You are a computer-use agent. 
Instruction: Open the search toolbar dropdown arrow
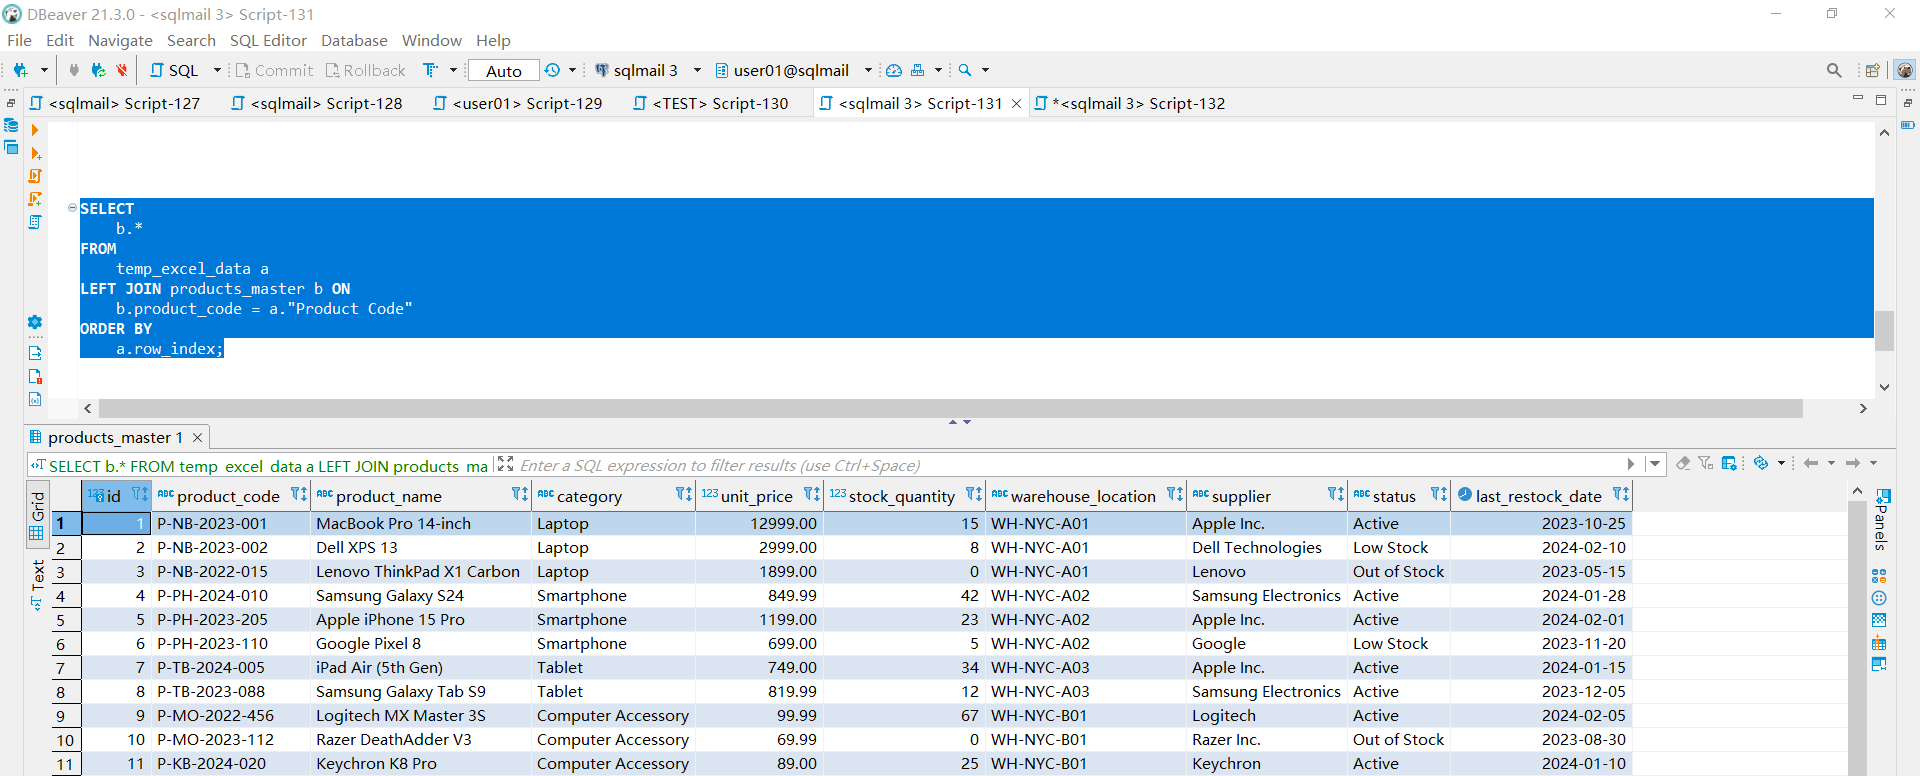tap(985, 70)
